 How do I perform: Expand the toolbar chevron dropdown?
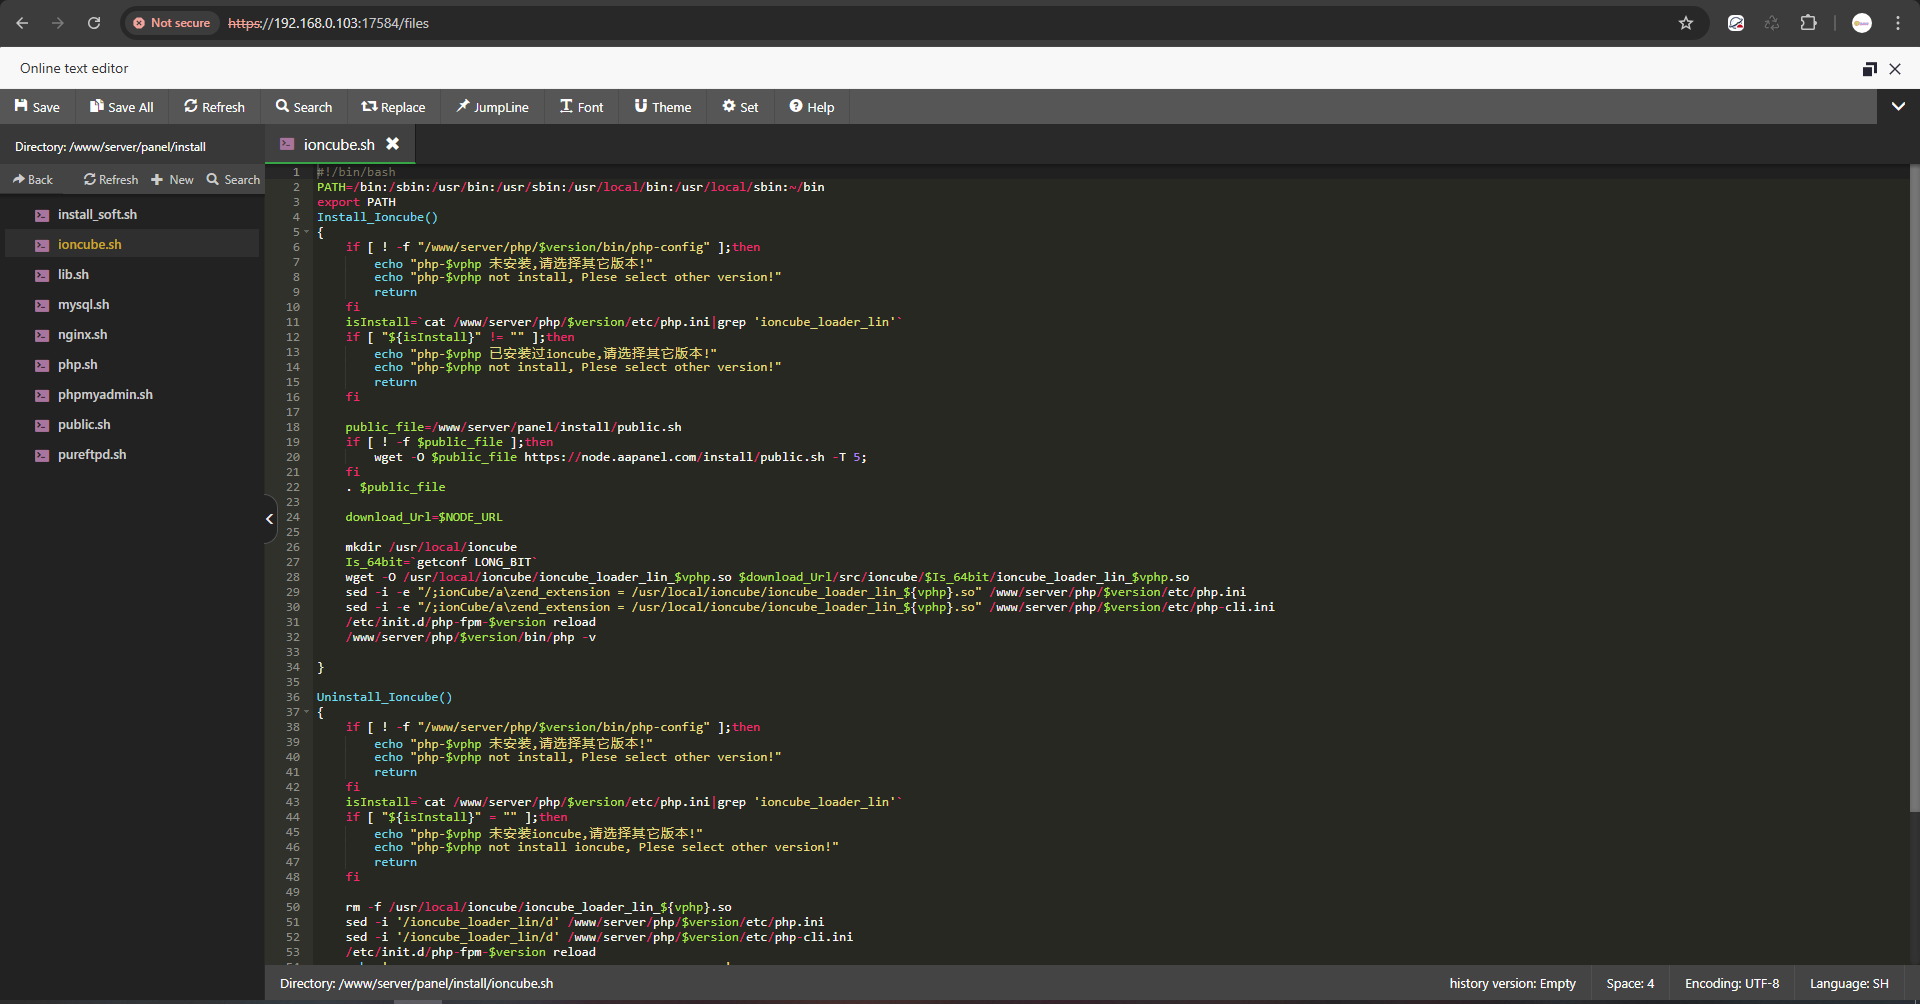(x=1898, y=106)
